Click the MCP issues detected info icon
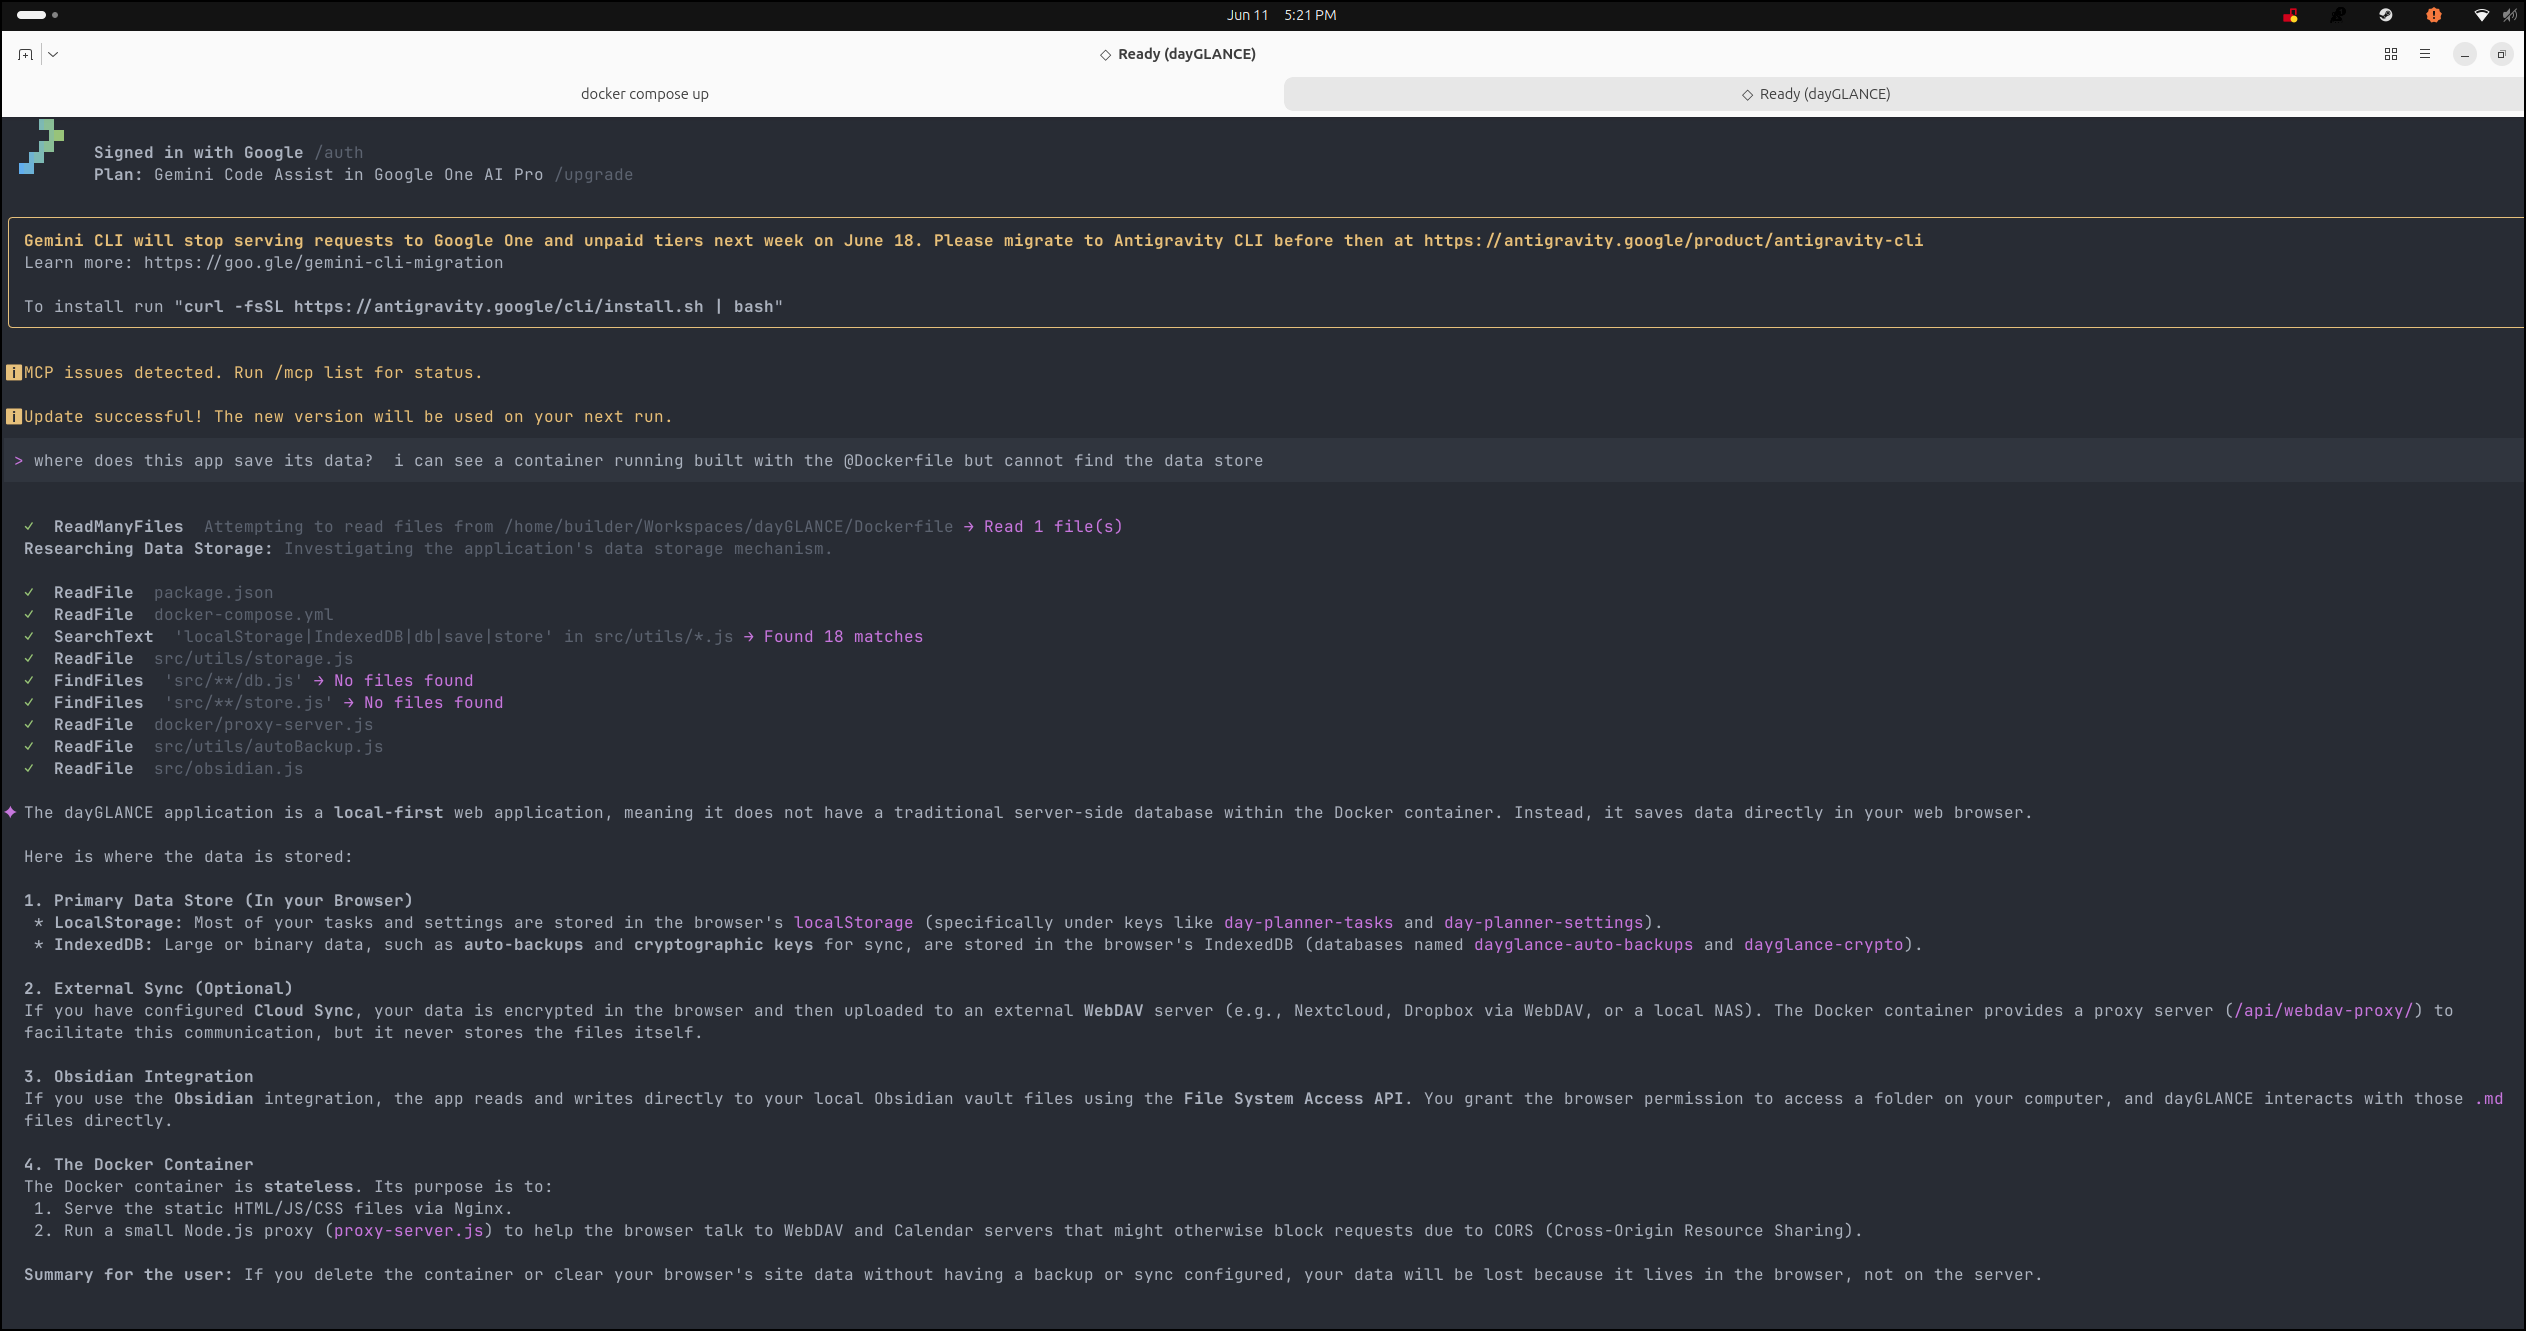The height and width of the screenshot is (1331, 2526). coord(14,373)
